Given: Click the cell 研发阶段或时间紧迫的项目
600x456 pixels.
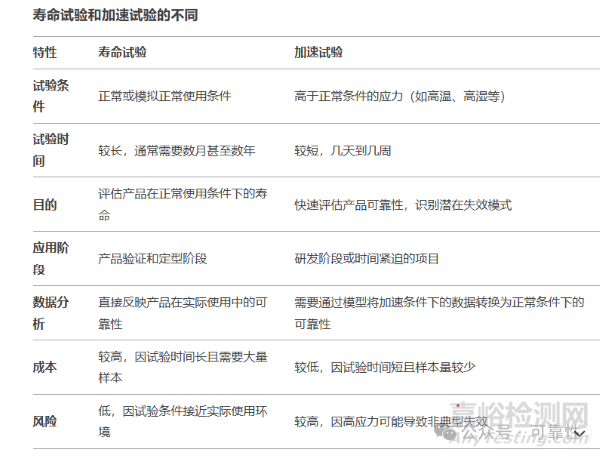Looking at the screenshot, I should tap(366, 258).
